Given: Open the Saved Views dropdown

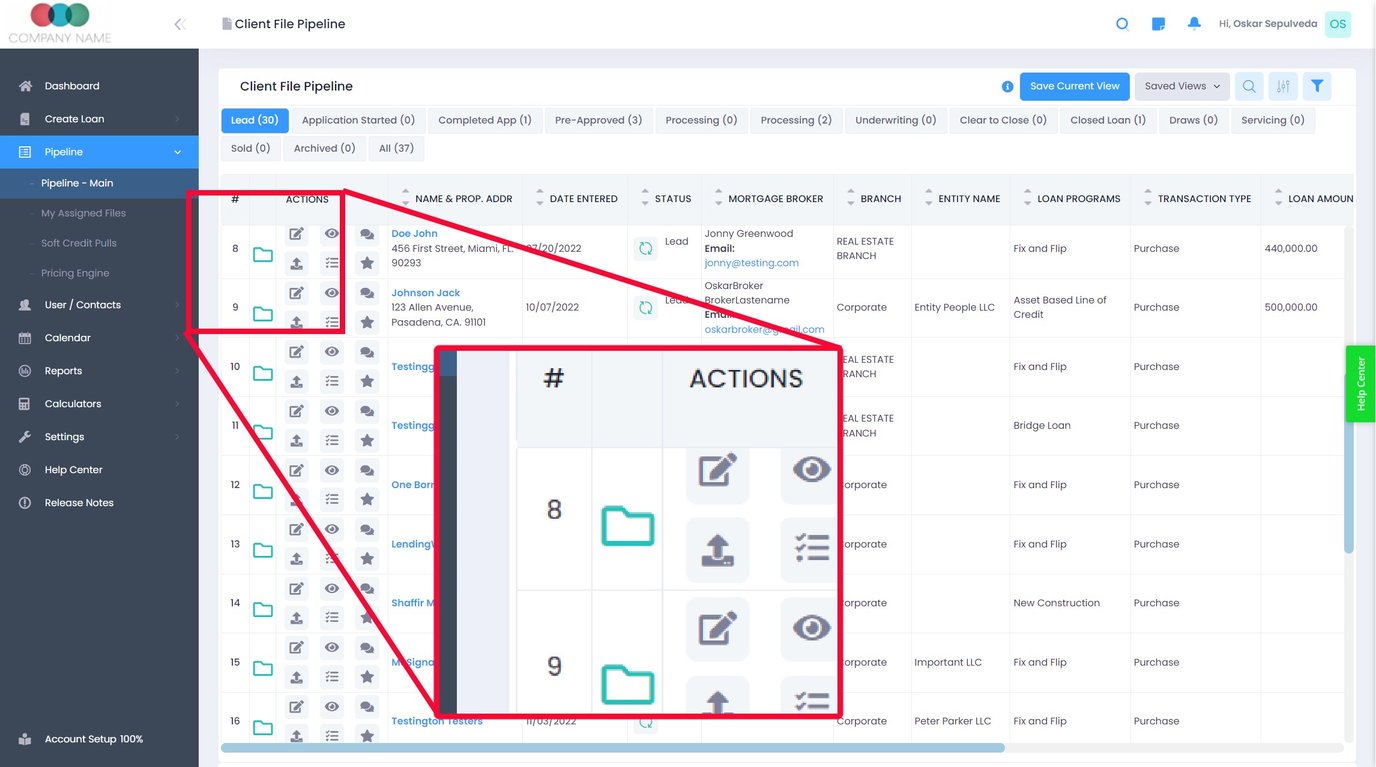Looking at the screenshot, I should [x=1181, y=86].
